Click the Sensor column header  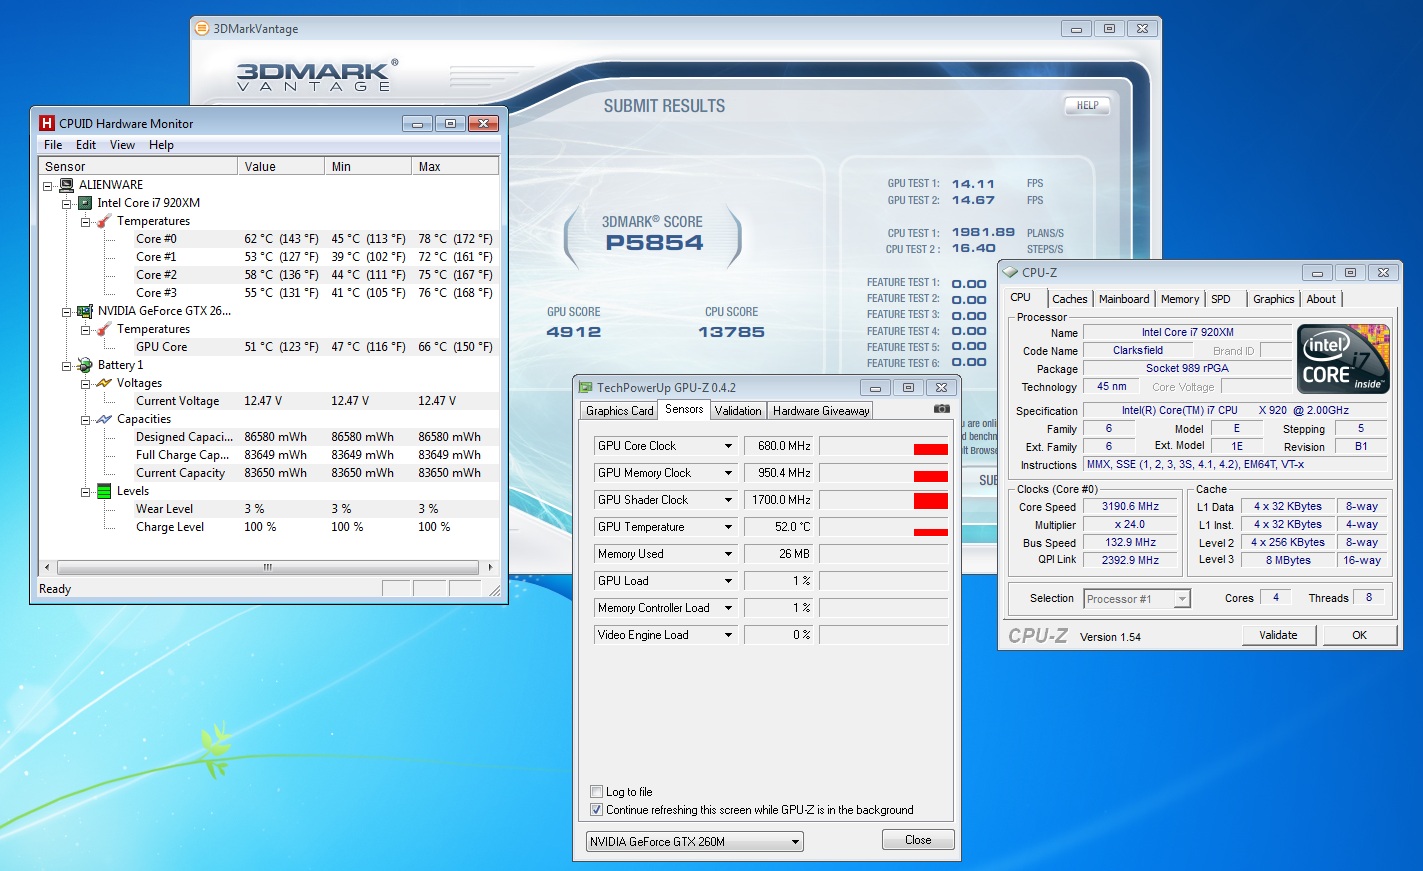point(139,166)
